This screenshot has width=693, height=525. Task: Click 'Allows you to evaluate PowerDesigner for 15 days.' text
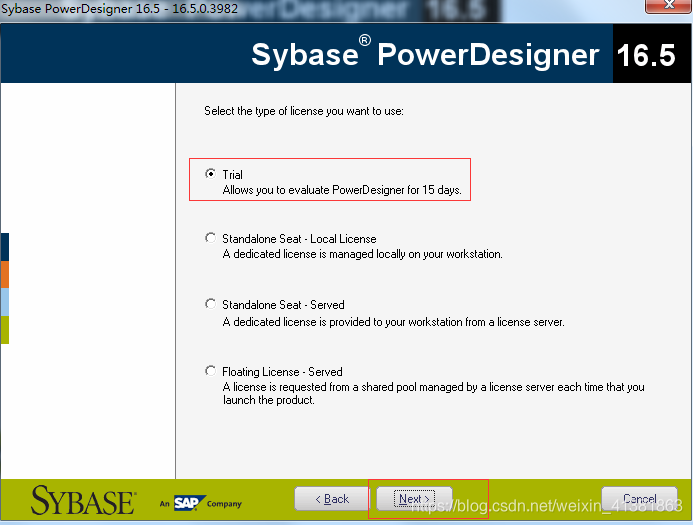342,190
